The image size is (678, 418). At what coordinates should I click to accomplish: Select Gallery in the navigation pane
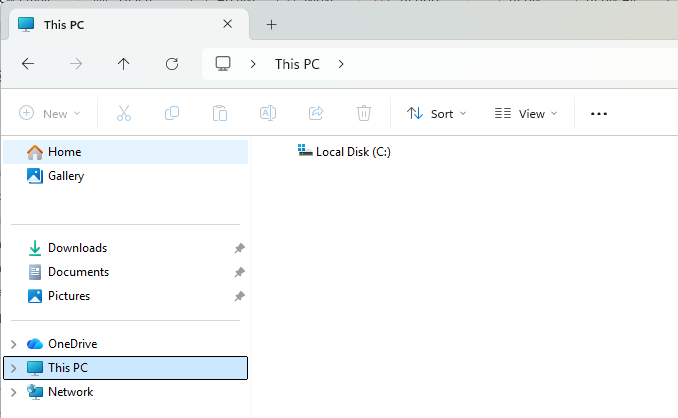(65, 176)
